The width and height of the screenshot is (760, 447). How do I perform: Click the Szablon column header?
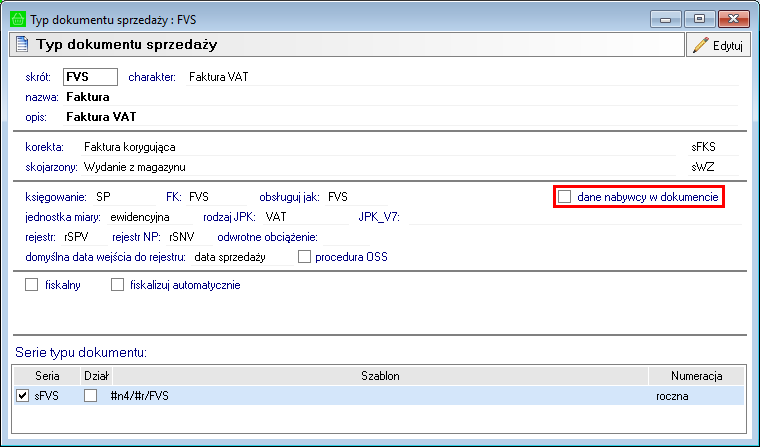(380, 375)
